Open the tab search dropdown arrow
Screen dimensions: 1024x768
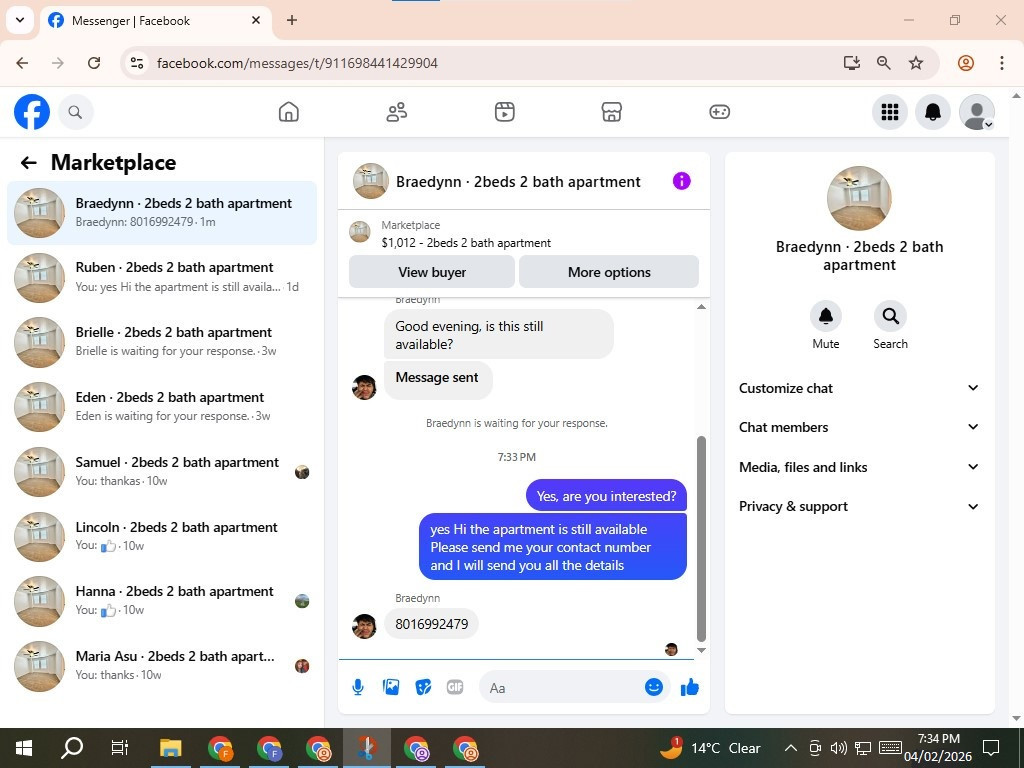point(20,20)
